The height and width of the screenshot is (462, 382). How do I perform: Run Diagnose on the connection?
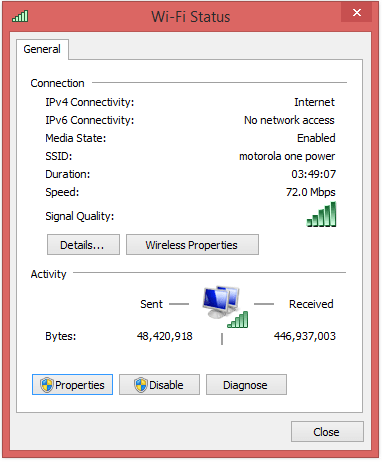click(246, 385)
